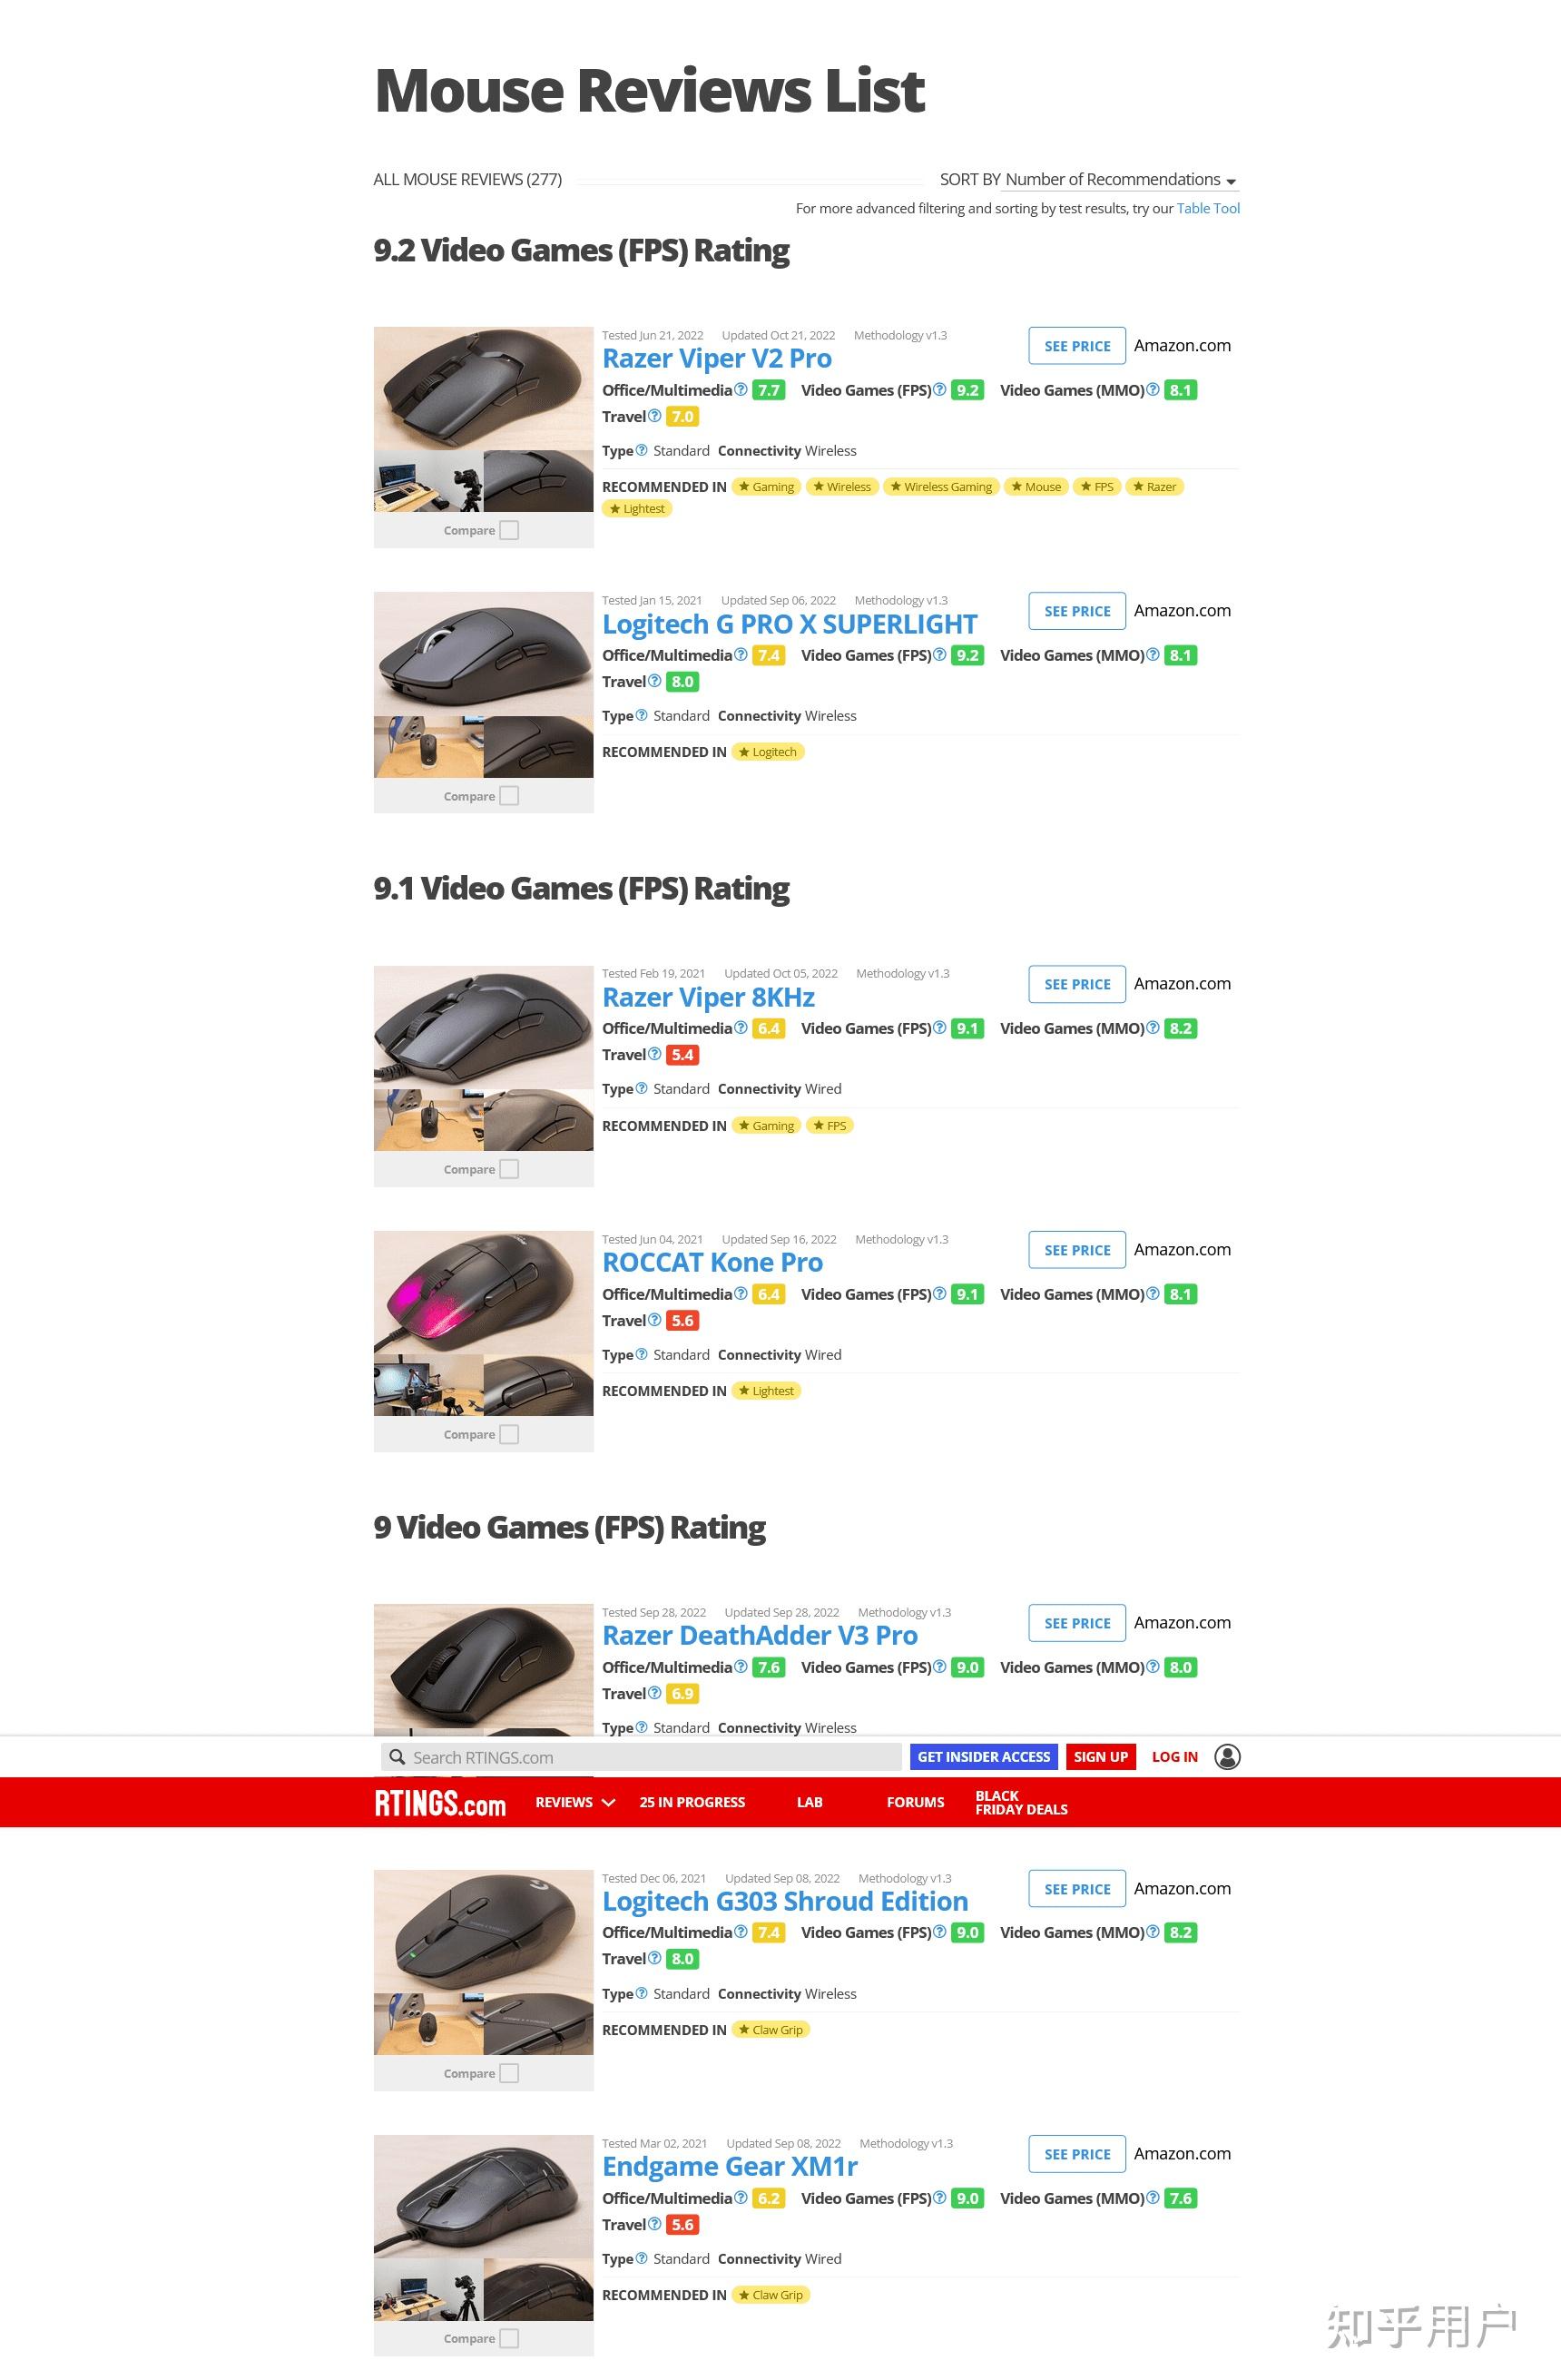Open the 25 In Progress menu

click(x=692, y=1802)
